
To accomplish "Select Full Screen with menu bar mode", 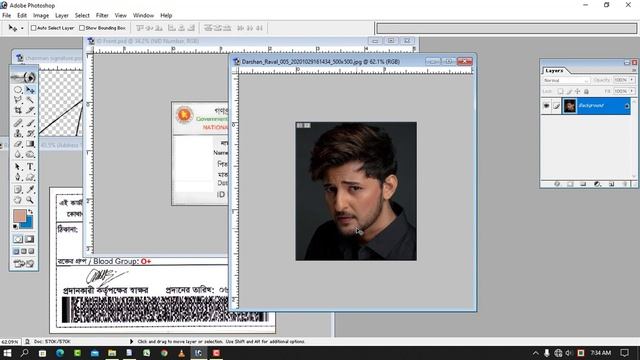I will pos(24,251).
